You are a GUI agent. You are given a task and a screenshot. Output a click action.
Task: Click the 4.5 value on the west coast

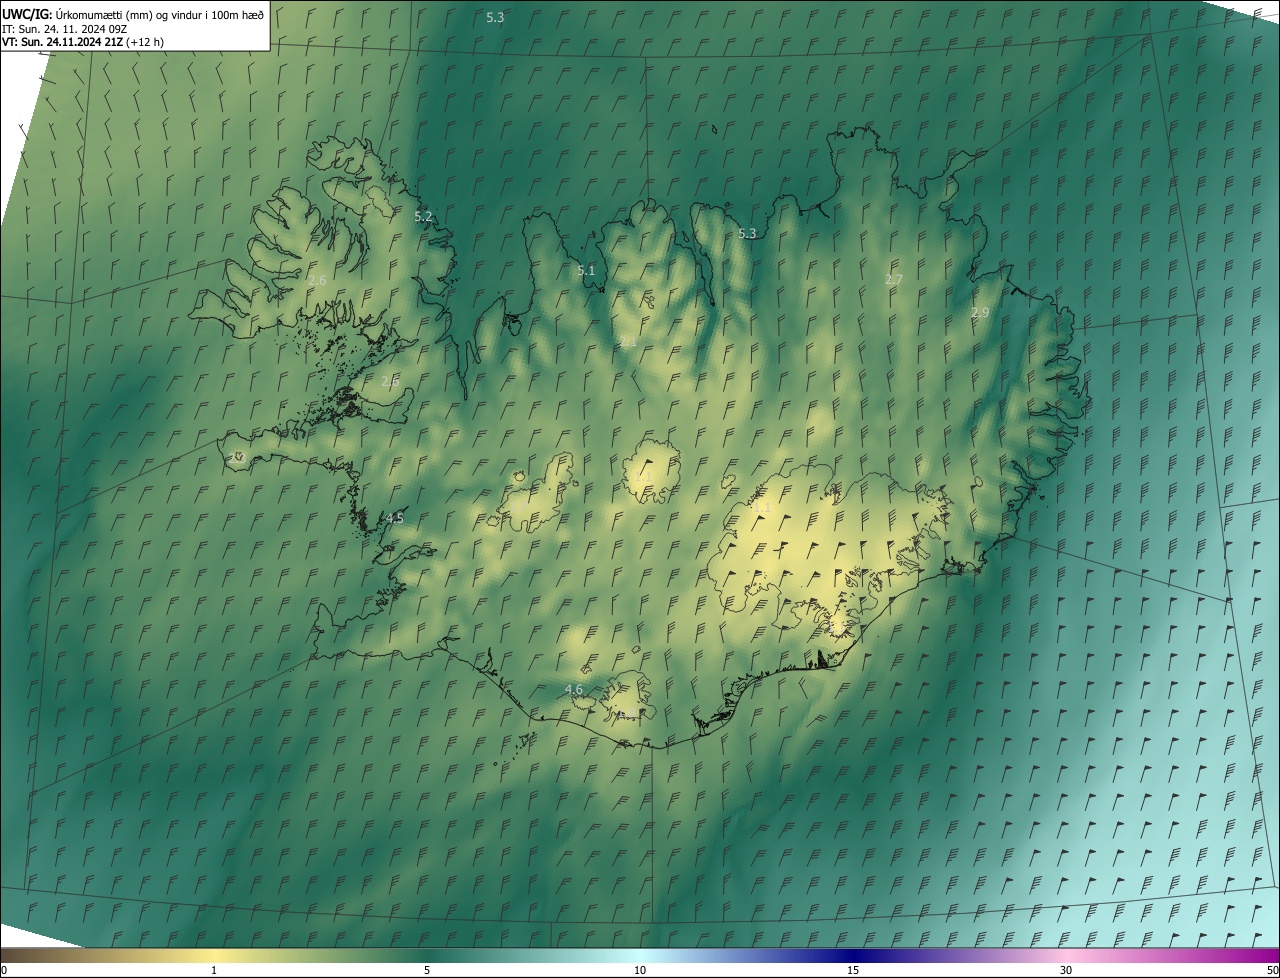pos(395,518)
